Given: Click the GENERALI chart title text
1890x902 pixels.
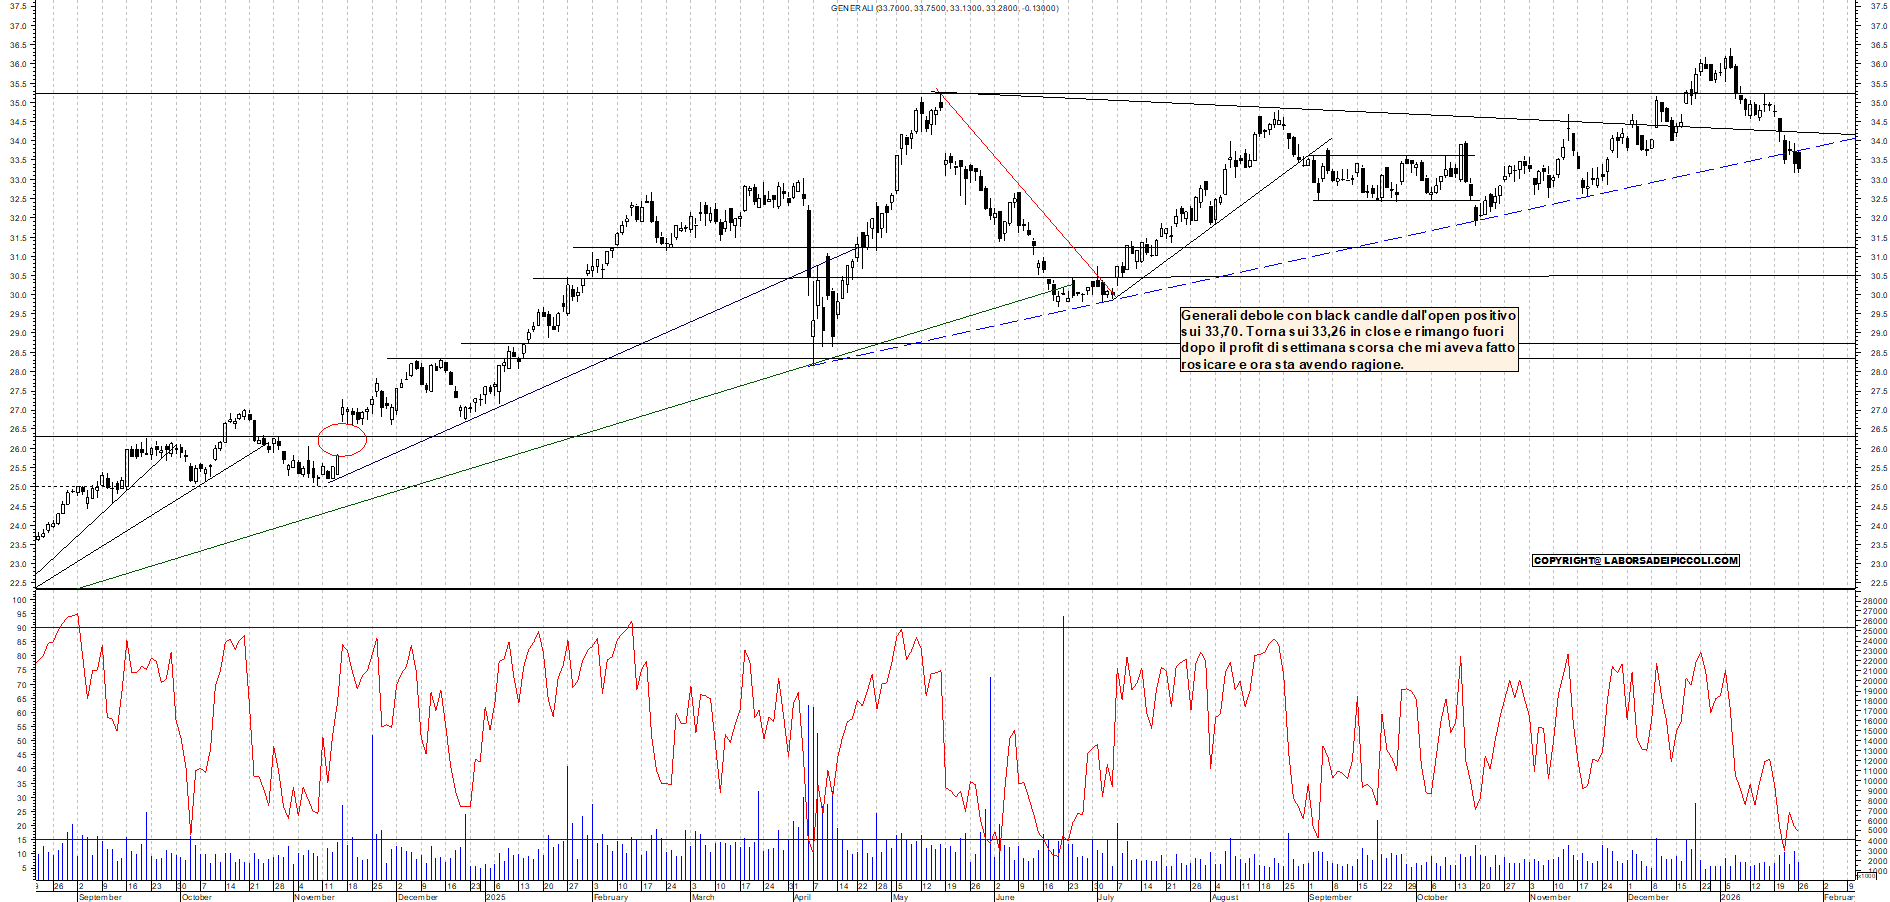Looking at the screenshot, I should [944, 8].
